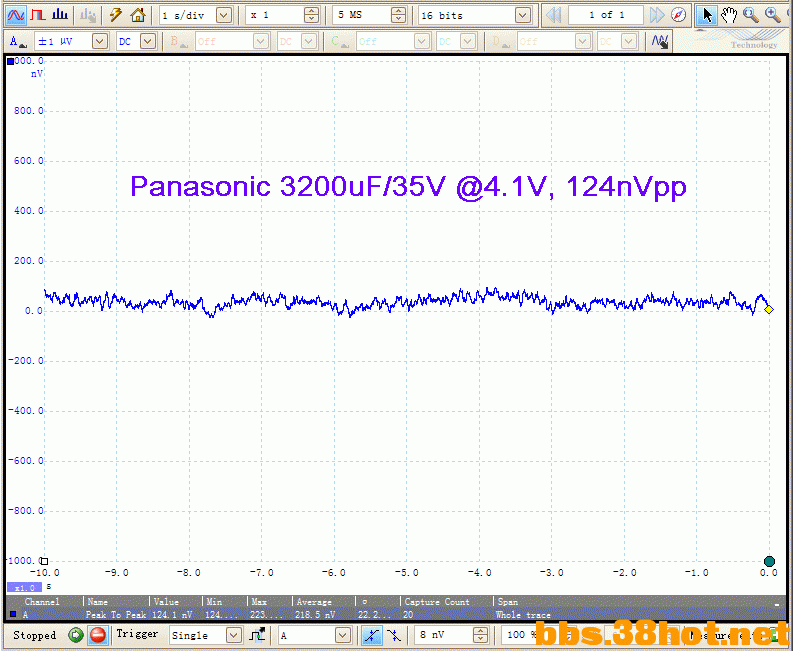Click the Trigger label in bottom toolbar
The image size is (793, 651).
(x=137, y=634)
